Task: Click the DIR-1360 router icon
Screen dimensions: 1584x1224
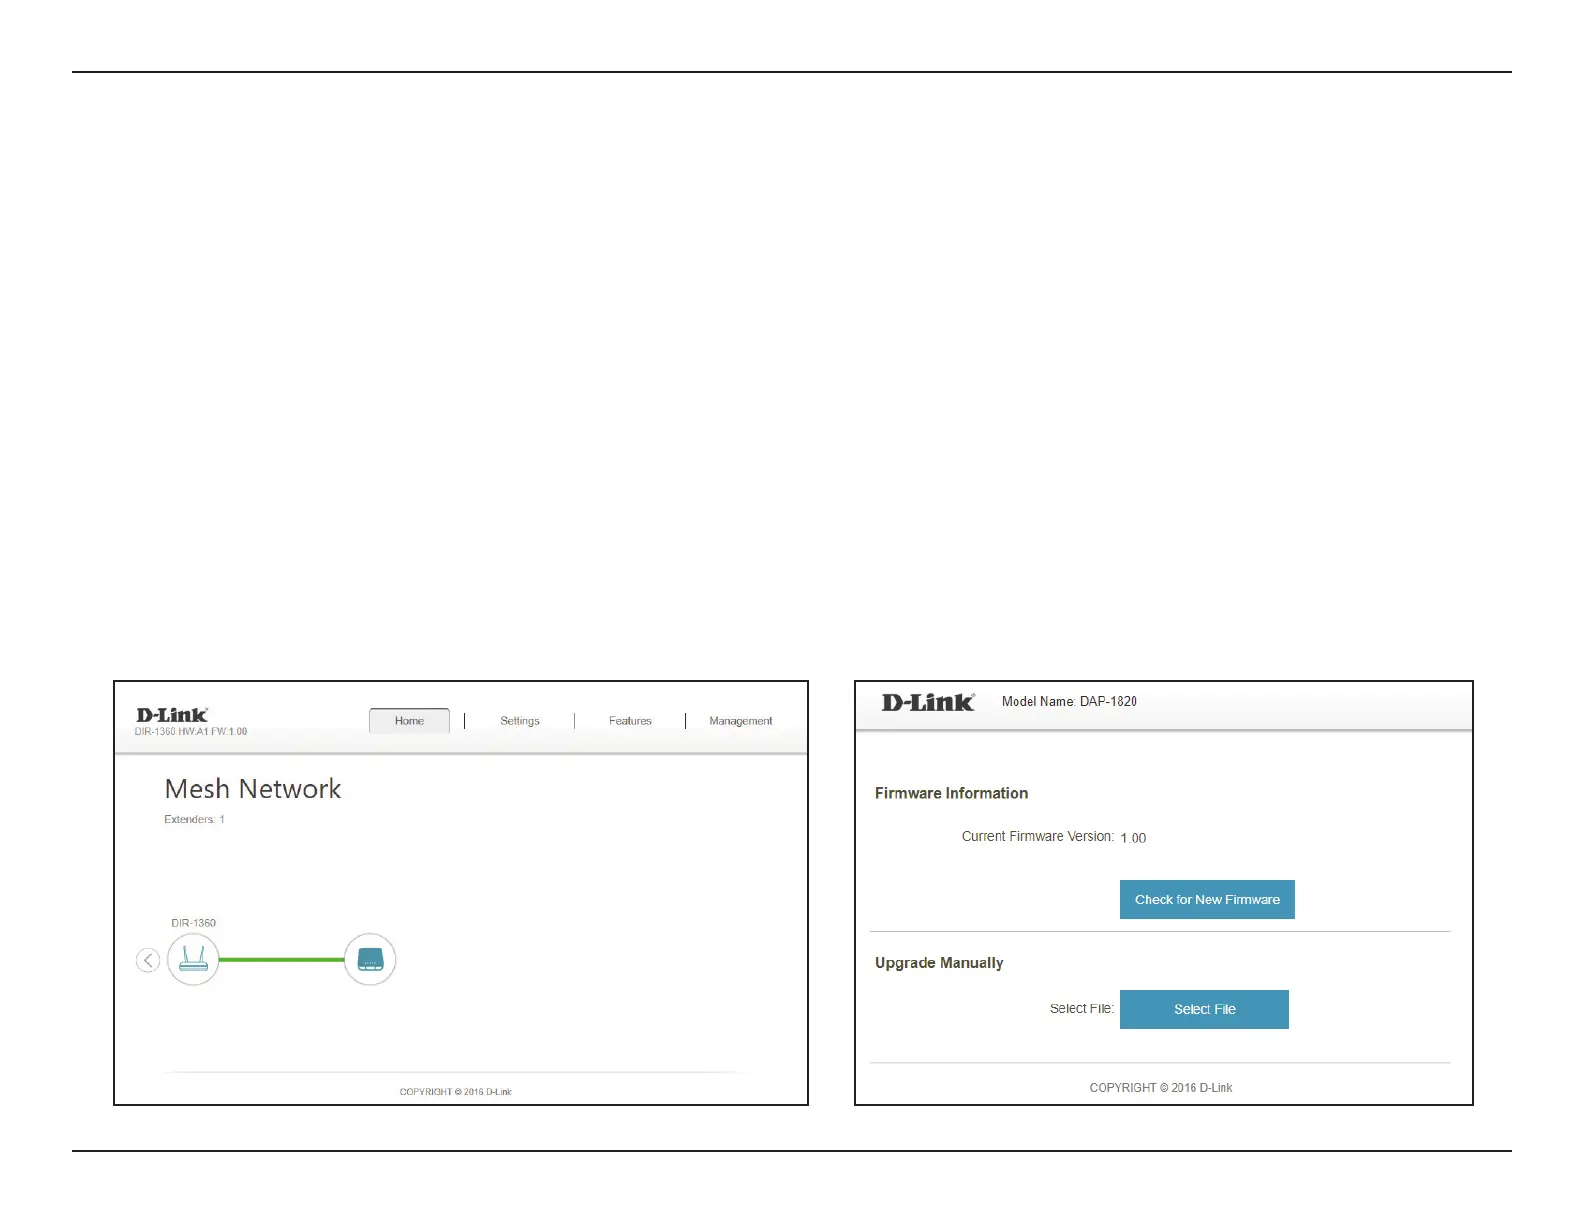Action: pos(193,959)
